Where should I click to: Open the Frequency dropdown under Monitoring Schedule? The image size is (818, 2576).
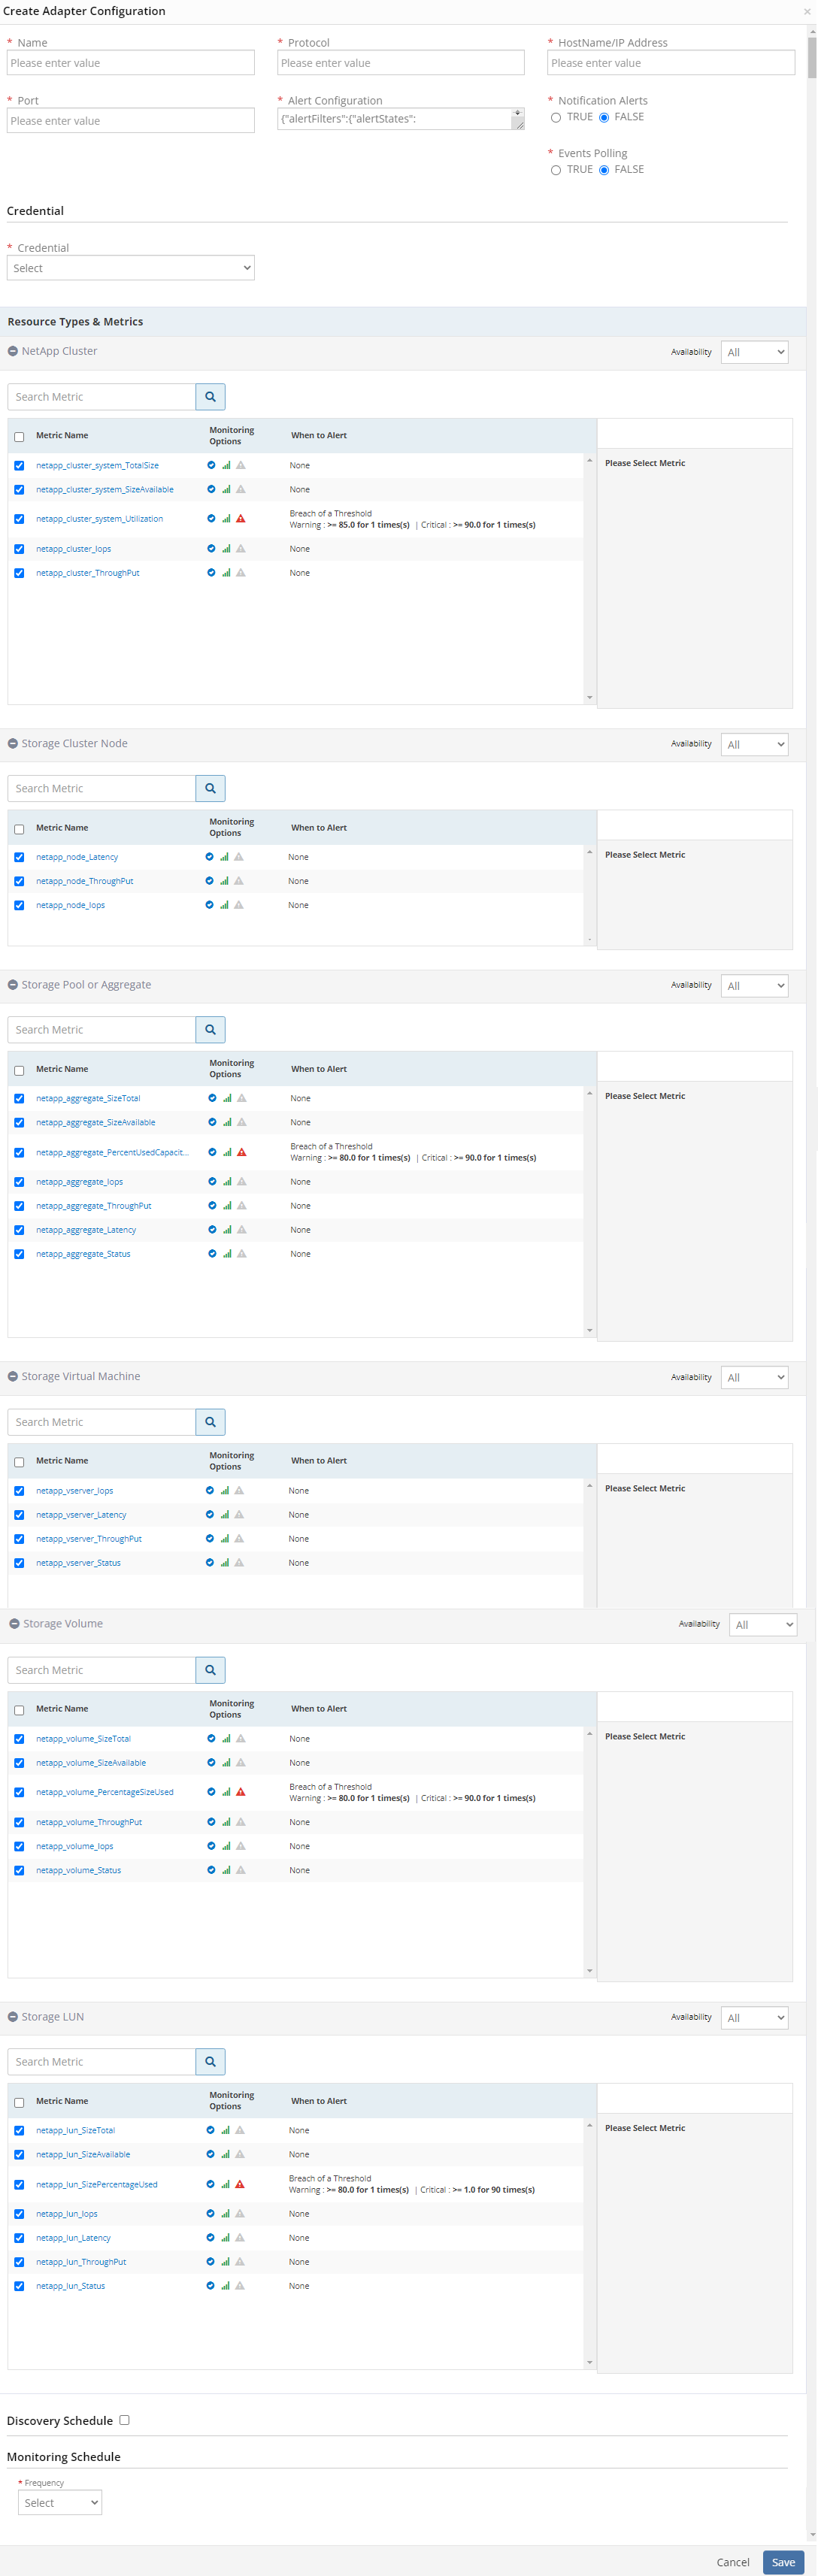(x=60, y=2503)
